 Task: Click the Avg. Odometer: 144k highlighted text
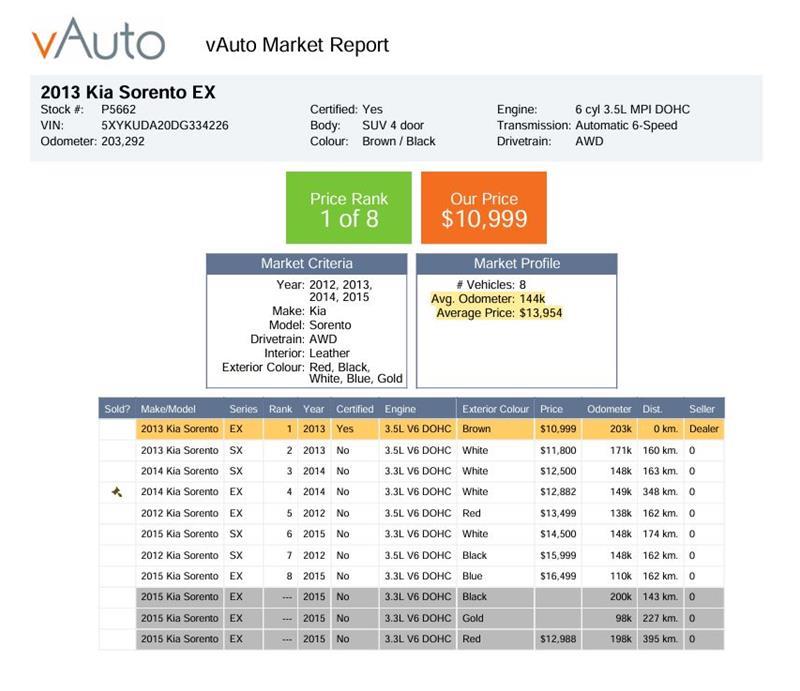tap(488, 299)
